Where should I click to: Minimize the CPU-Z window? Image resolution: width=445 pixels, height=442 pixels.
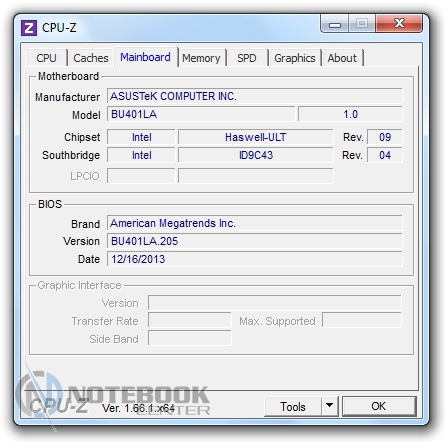335,24
